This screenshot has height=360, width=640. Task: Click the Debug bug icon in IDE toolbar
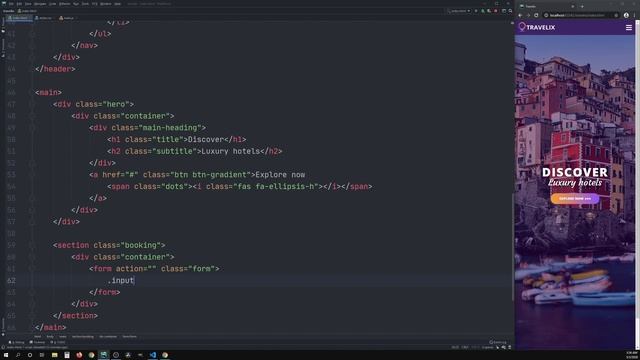(x=482, y=11)
